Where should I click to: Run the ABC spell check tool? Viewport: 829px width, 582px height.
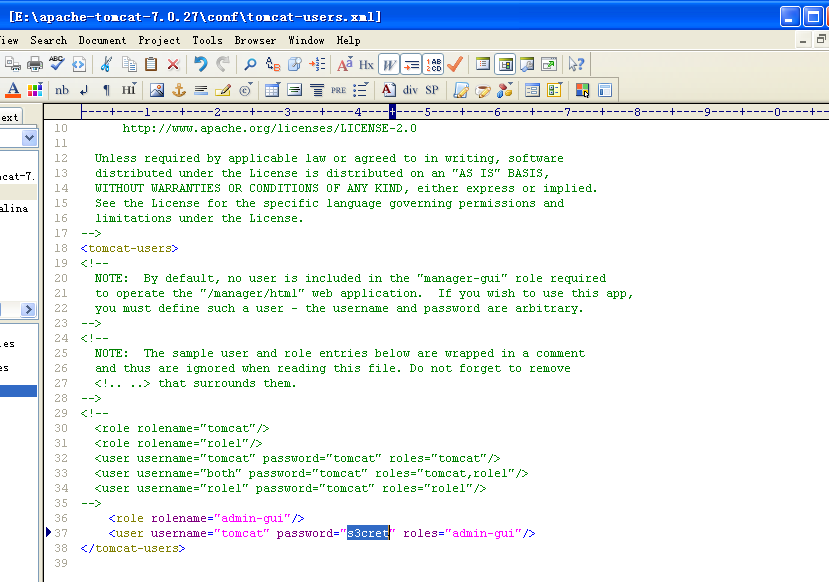pos(57,64)
